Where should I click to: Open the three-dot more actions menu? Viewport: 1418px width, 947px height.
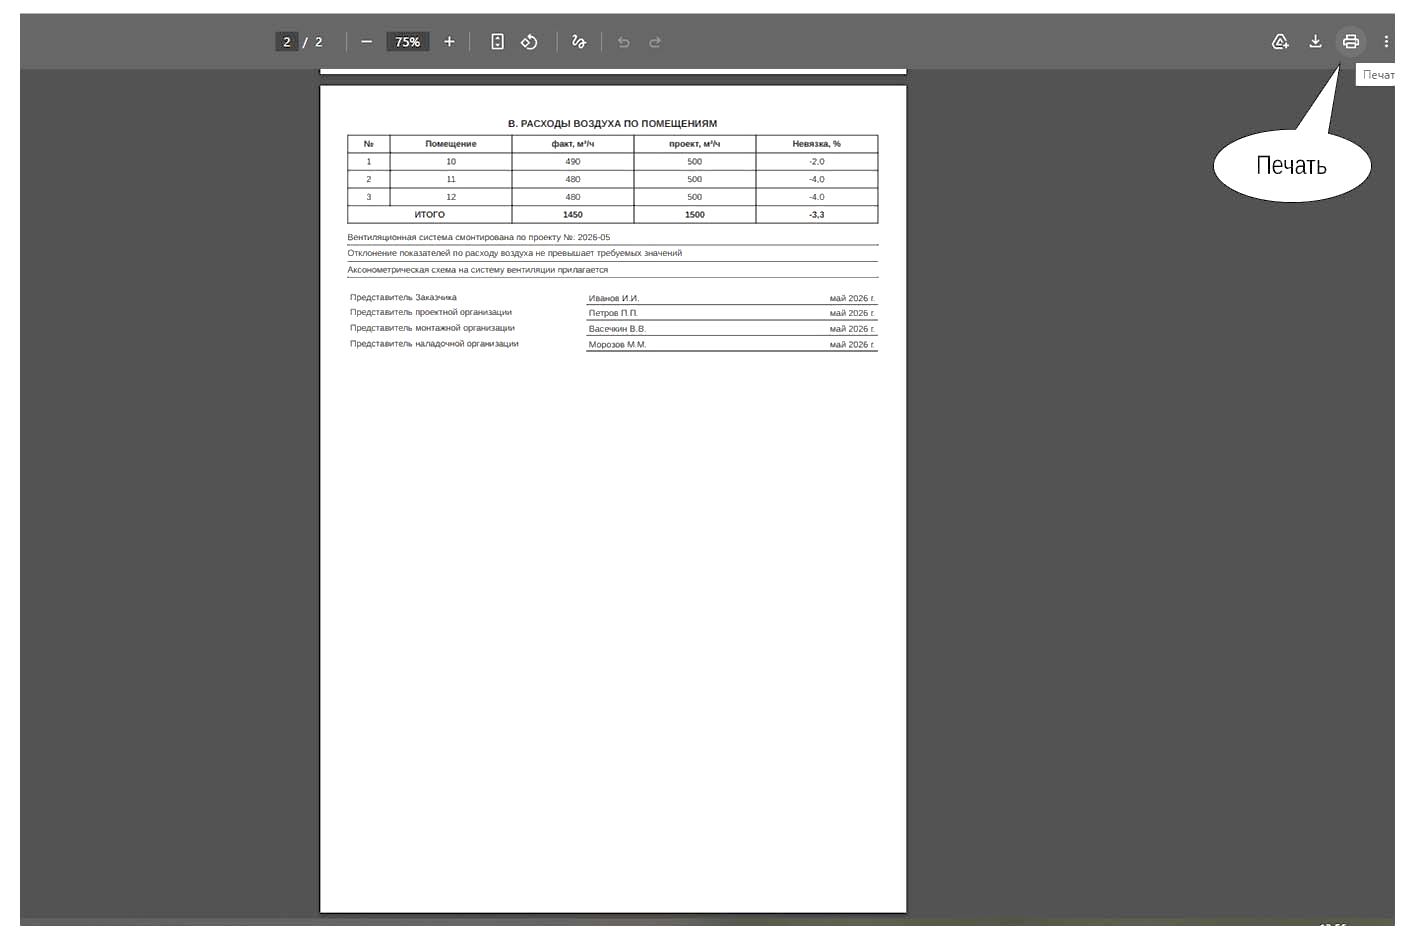pos(1386,42)
